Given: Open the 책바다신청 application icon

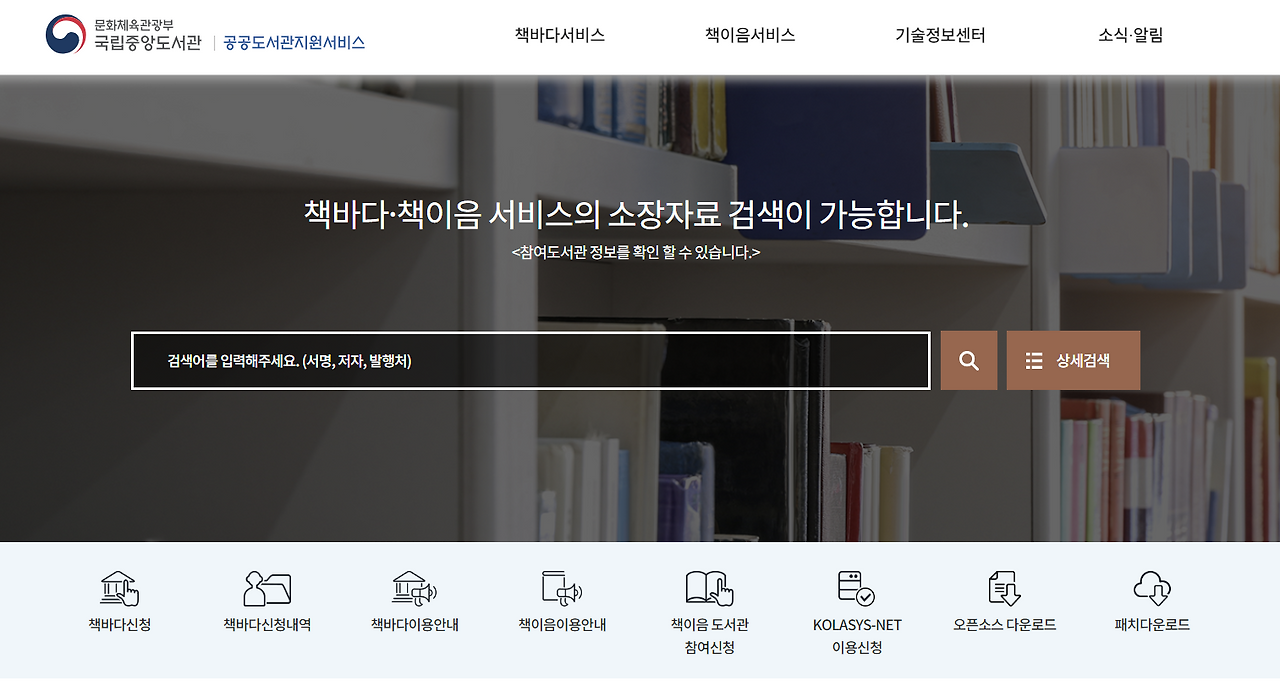Looking at the screenshot, I should [117, 588].
